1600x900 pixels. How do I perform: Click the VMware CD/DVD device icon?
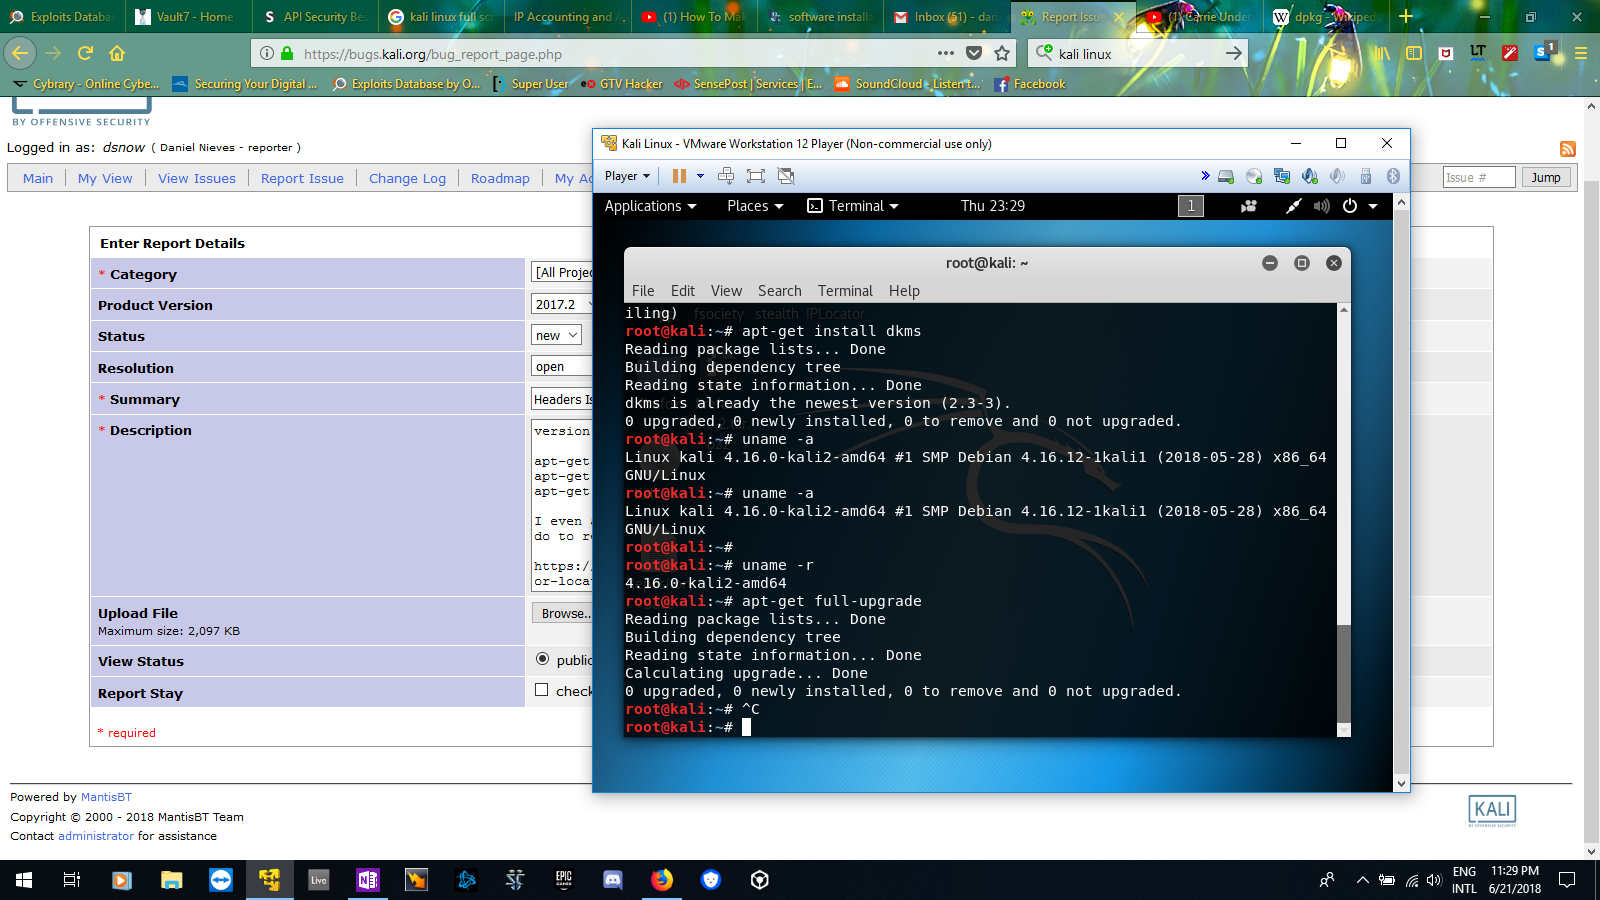[x=1254, y=176]
